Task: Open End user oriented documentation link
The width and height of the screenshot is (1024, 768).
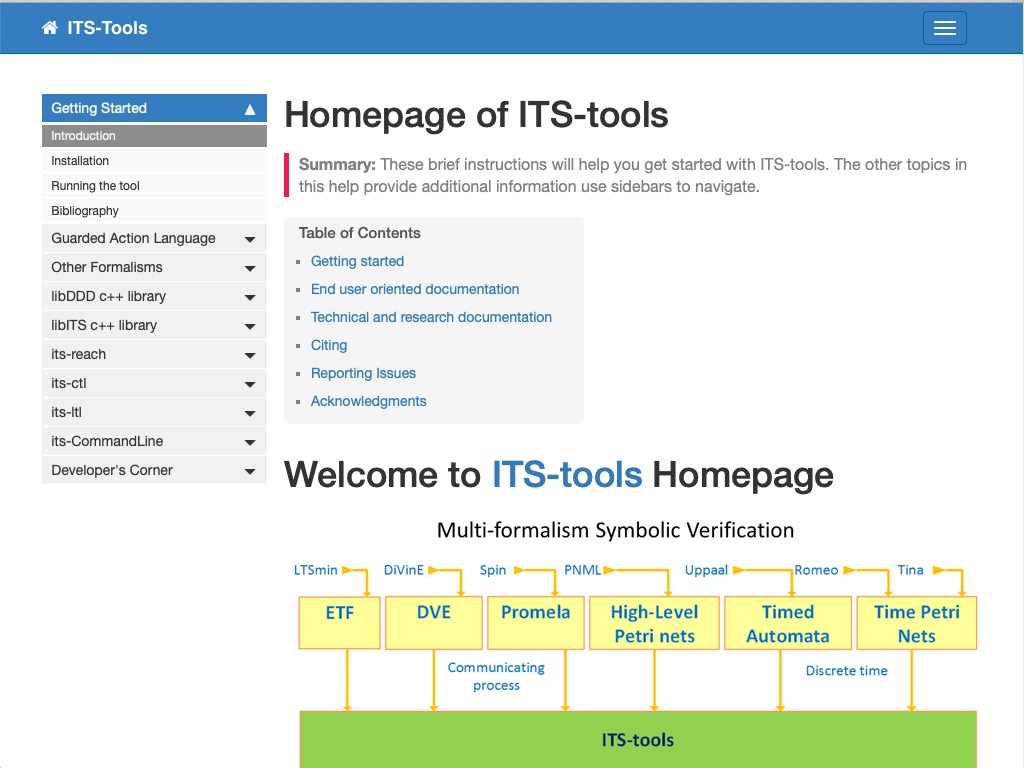Action: [415, 289]
